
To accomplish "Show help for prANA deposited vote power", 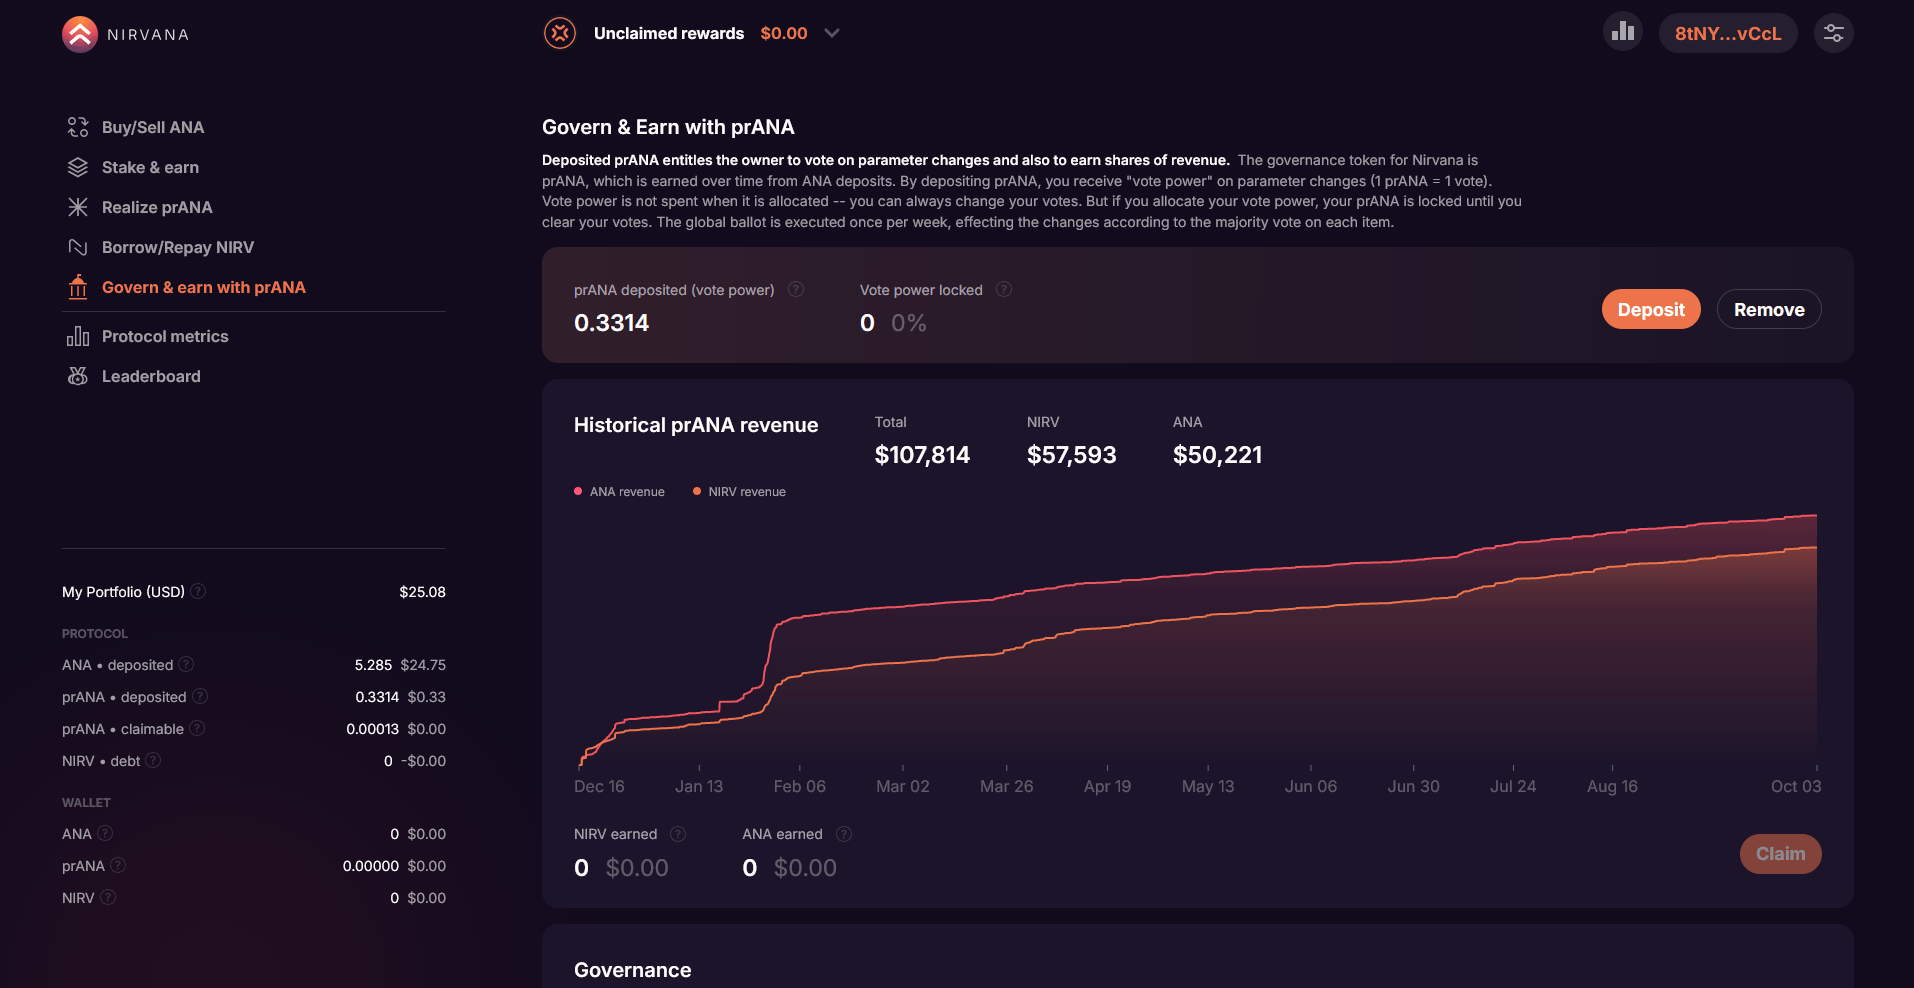I will [x=796, y=289].
